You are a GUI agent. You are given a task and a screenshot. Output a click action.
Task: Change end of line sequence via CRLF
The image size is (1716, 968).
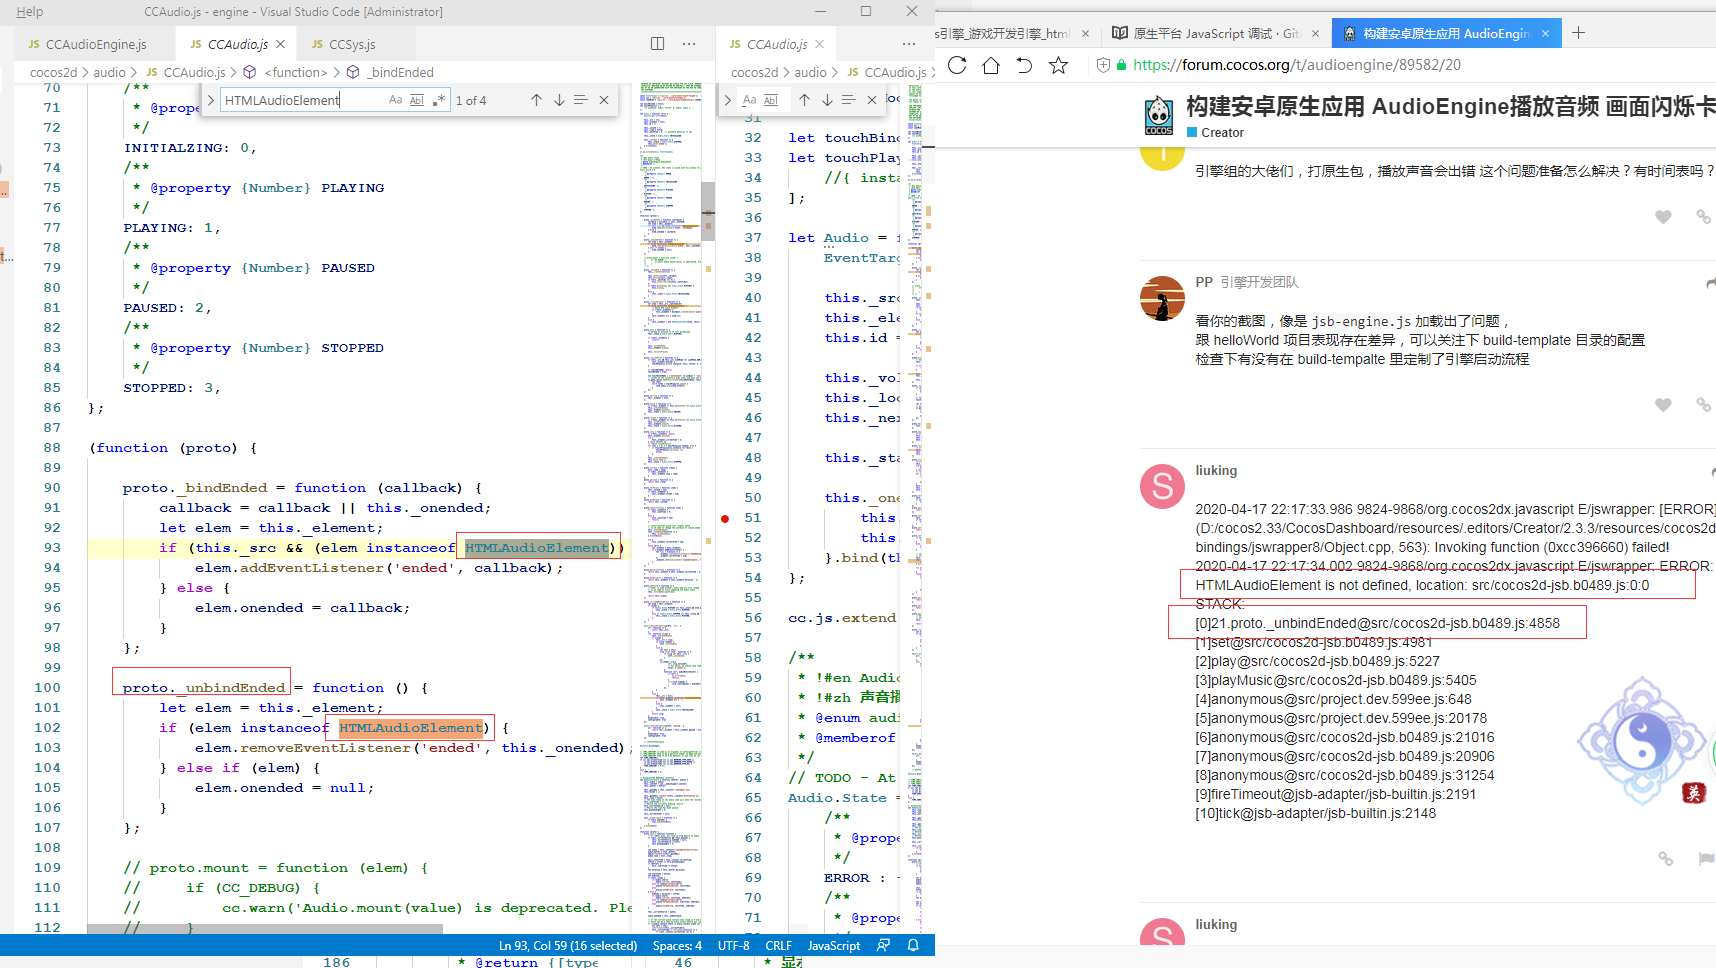(778, 946)
